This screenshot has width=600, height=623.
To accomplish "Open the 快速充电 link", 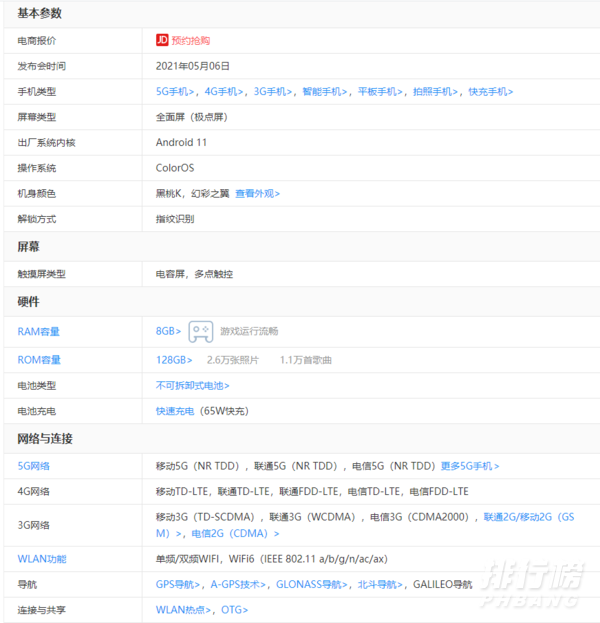I will (175, 411).
